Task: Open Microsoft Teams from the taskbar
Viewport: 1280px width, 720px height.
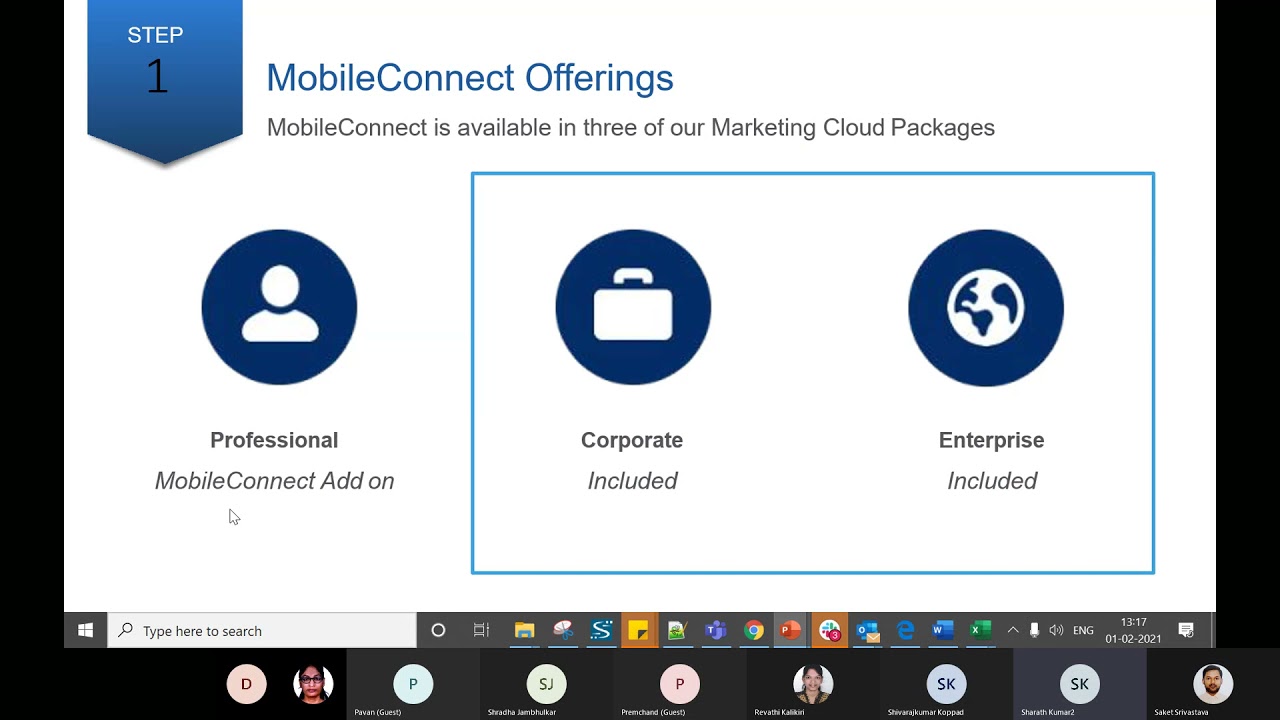Action: pyautogui.click(x=715, y=630)
